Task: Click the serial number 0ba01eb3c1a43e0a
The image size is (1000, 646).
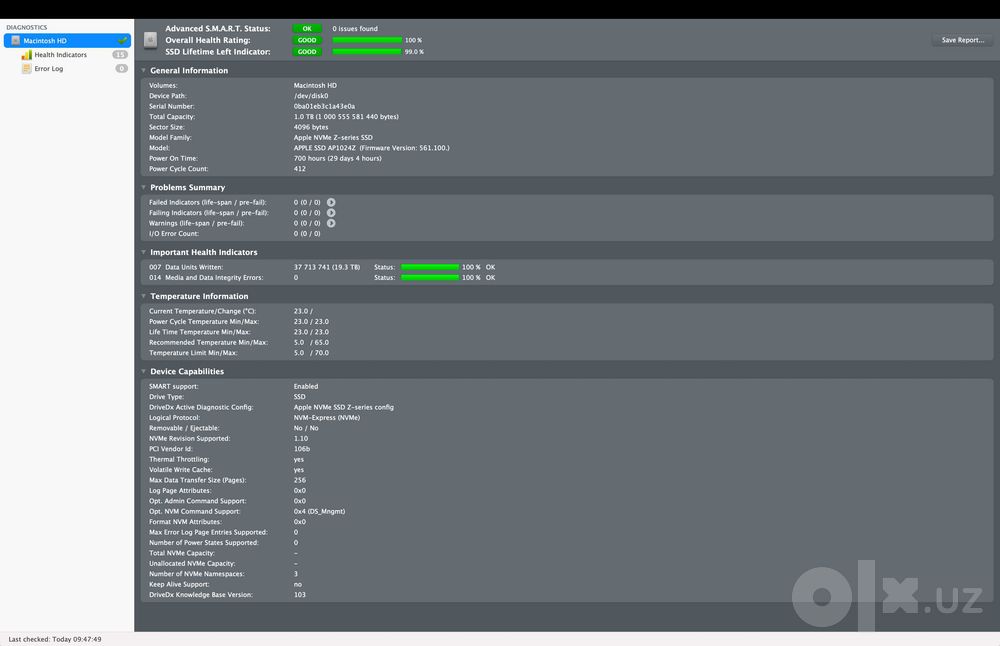Action: (x=324, y=106)
